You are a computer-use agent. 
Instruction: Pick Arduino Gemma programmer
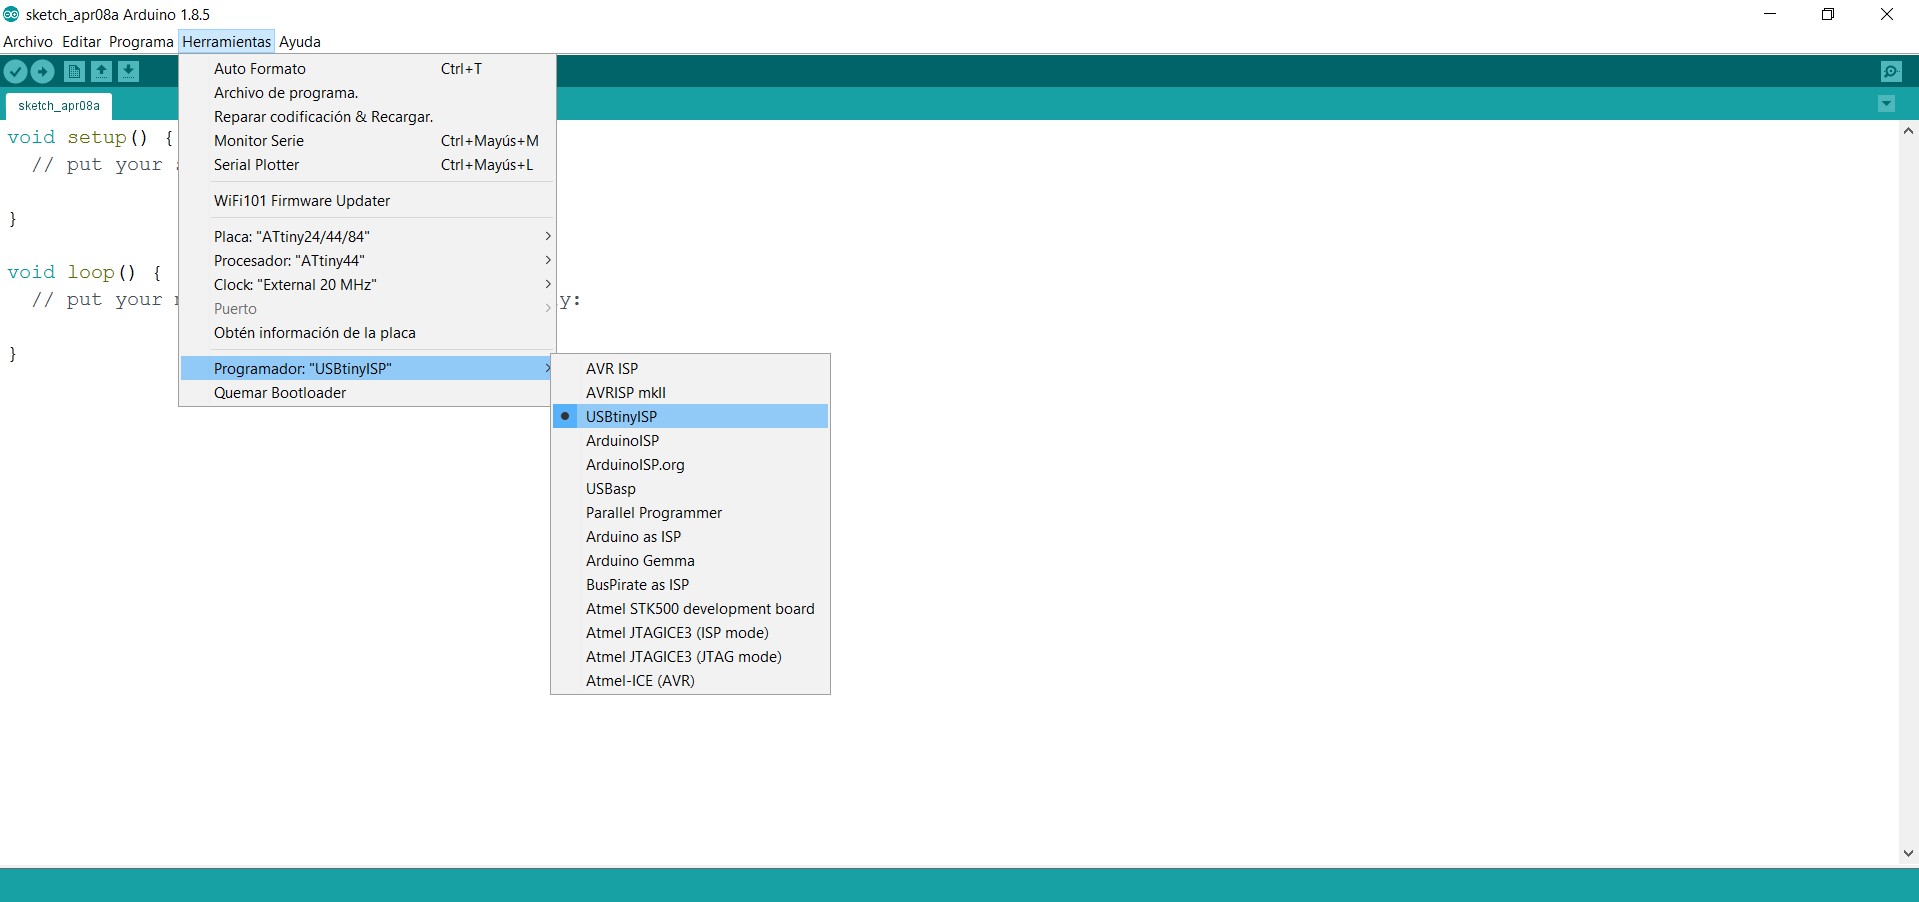(x=690, y=560)
